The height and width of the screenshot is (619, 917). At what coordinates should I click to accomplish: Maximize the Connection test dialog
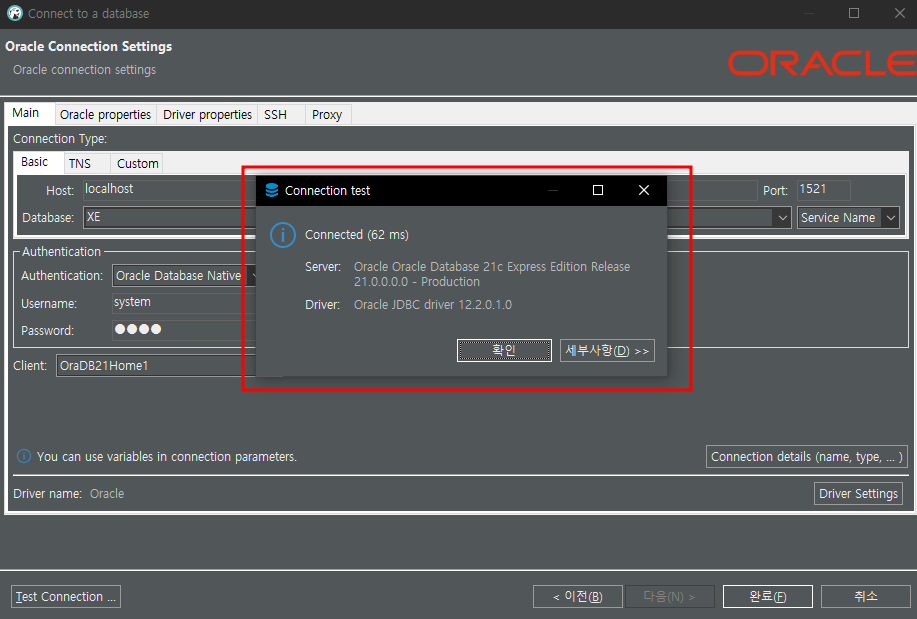click(x=598, y=190)
